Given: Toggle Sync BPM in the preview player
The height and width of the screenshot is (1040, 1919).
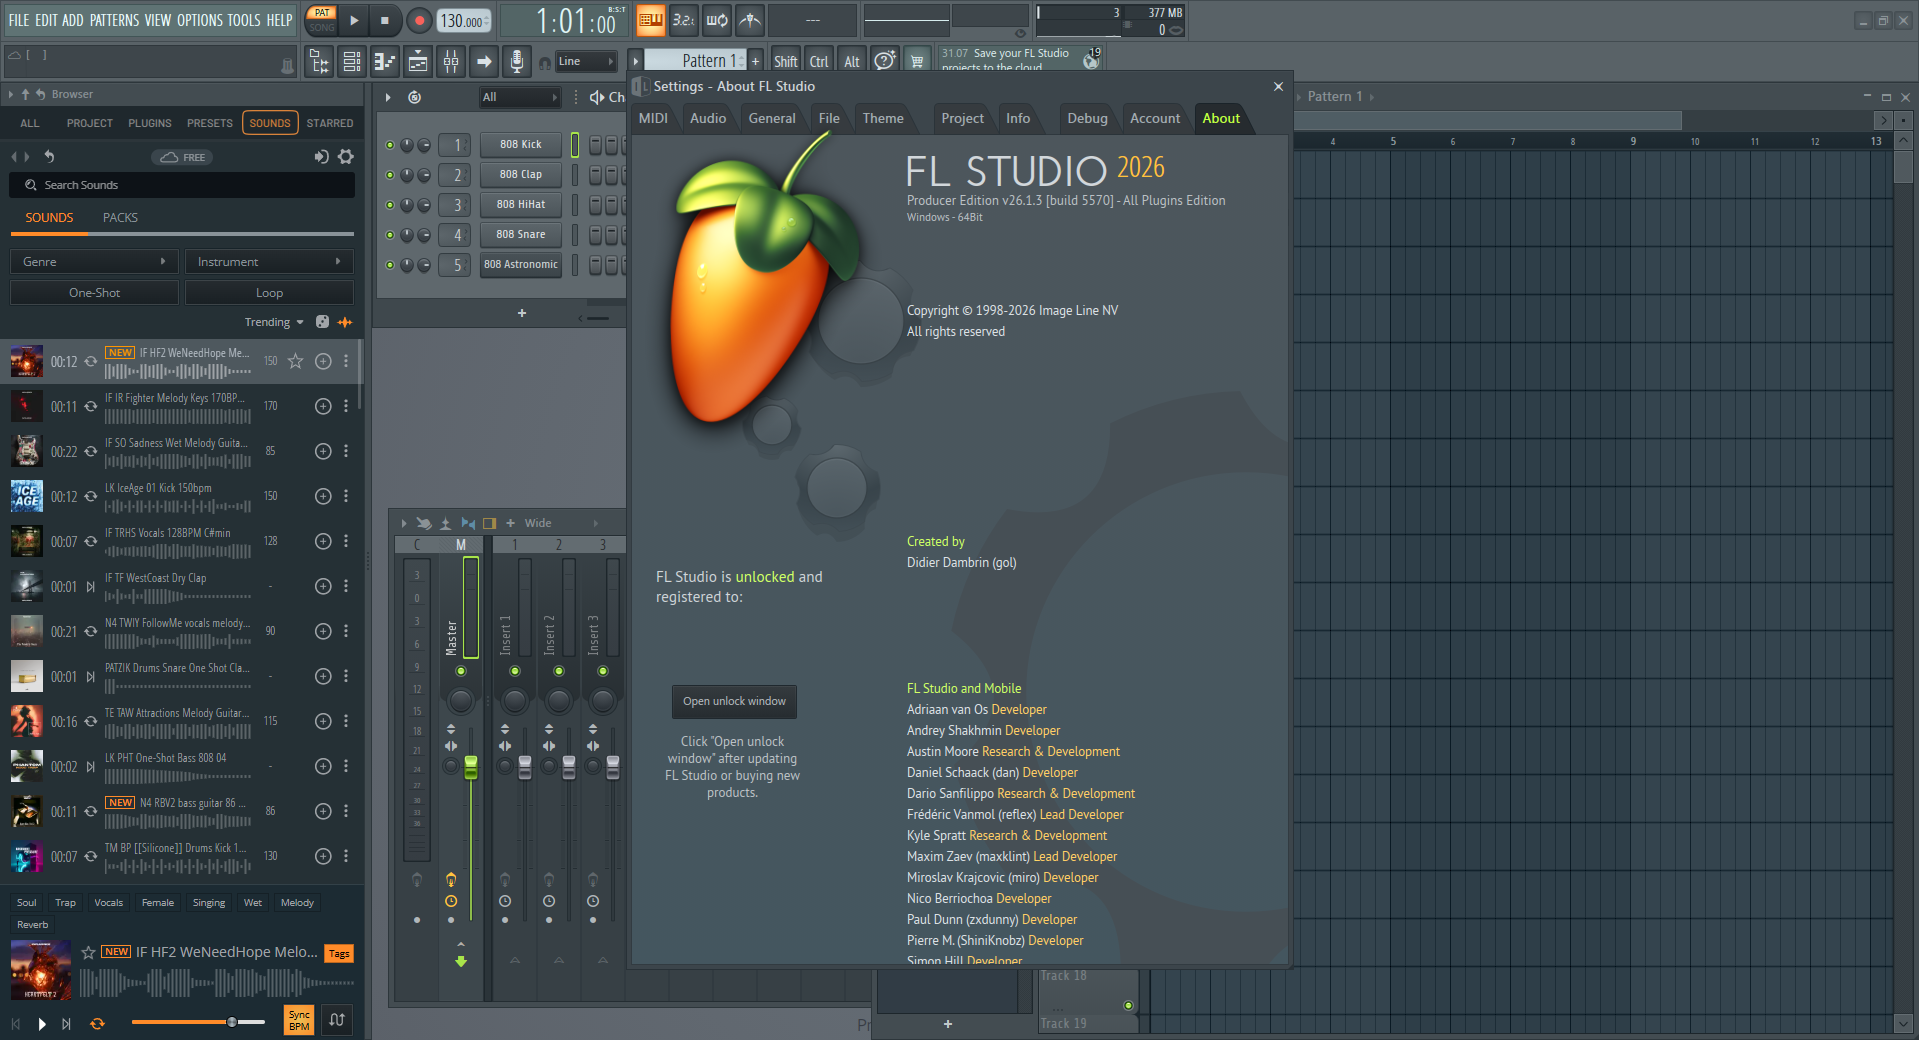Looking at the screenshot, I should 299,1021.
